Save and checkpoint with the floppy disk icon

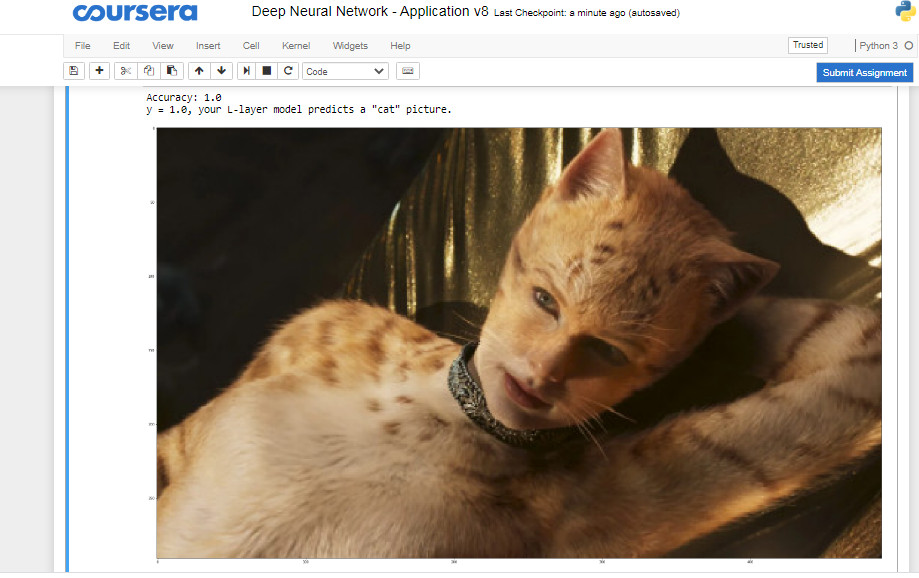pyautogui.click(x=74, y=71)
